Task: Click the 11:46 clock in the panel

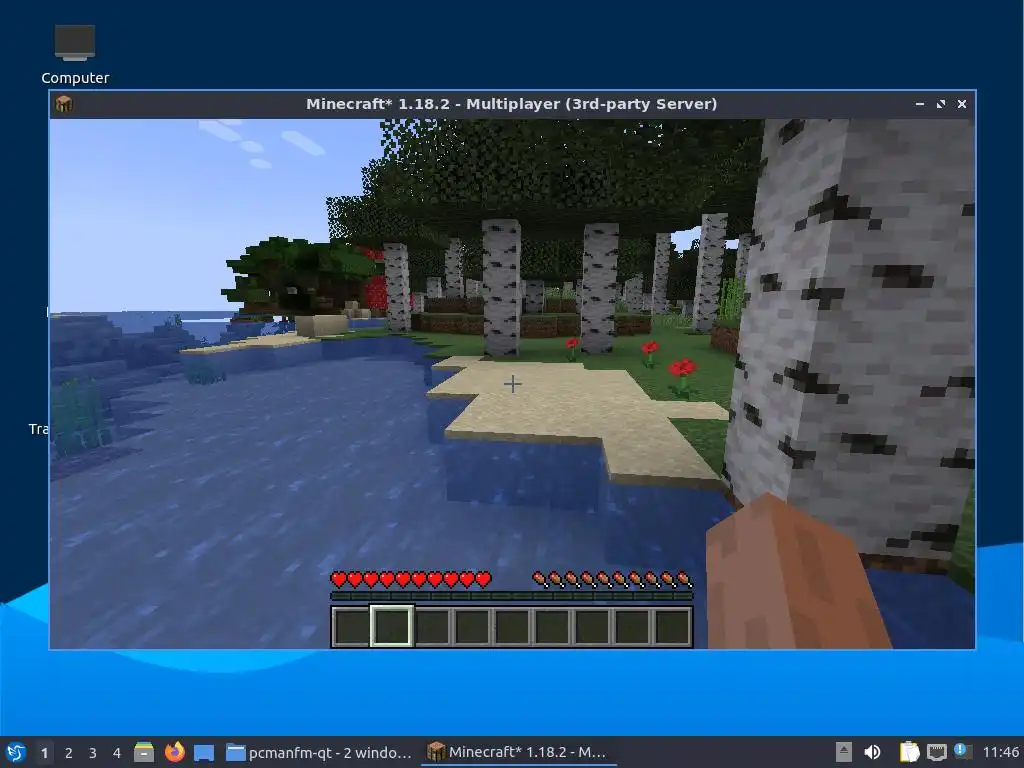Action: pos(1000,752)
